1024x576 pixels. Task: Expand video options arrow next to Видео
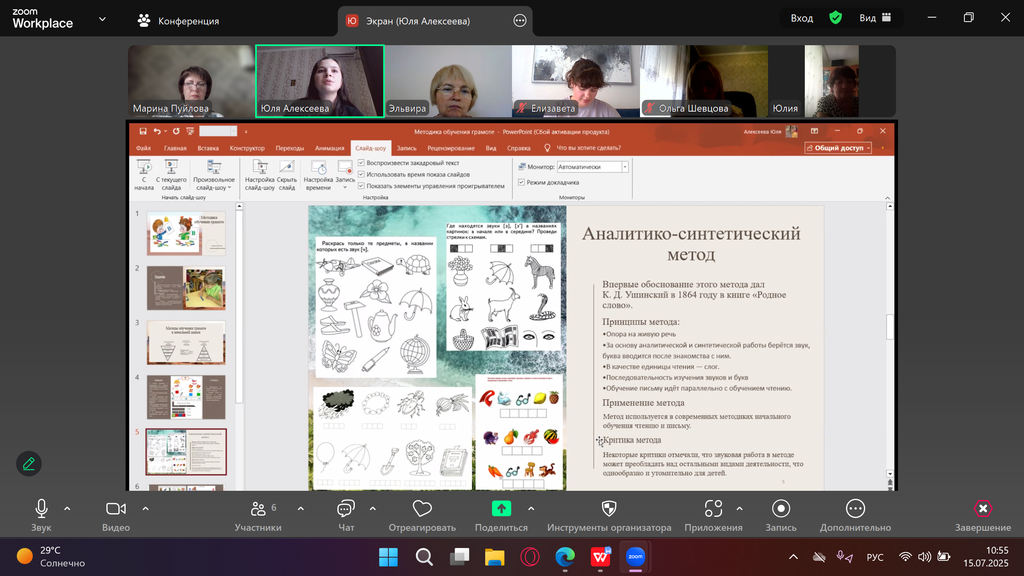point(145,508)
